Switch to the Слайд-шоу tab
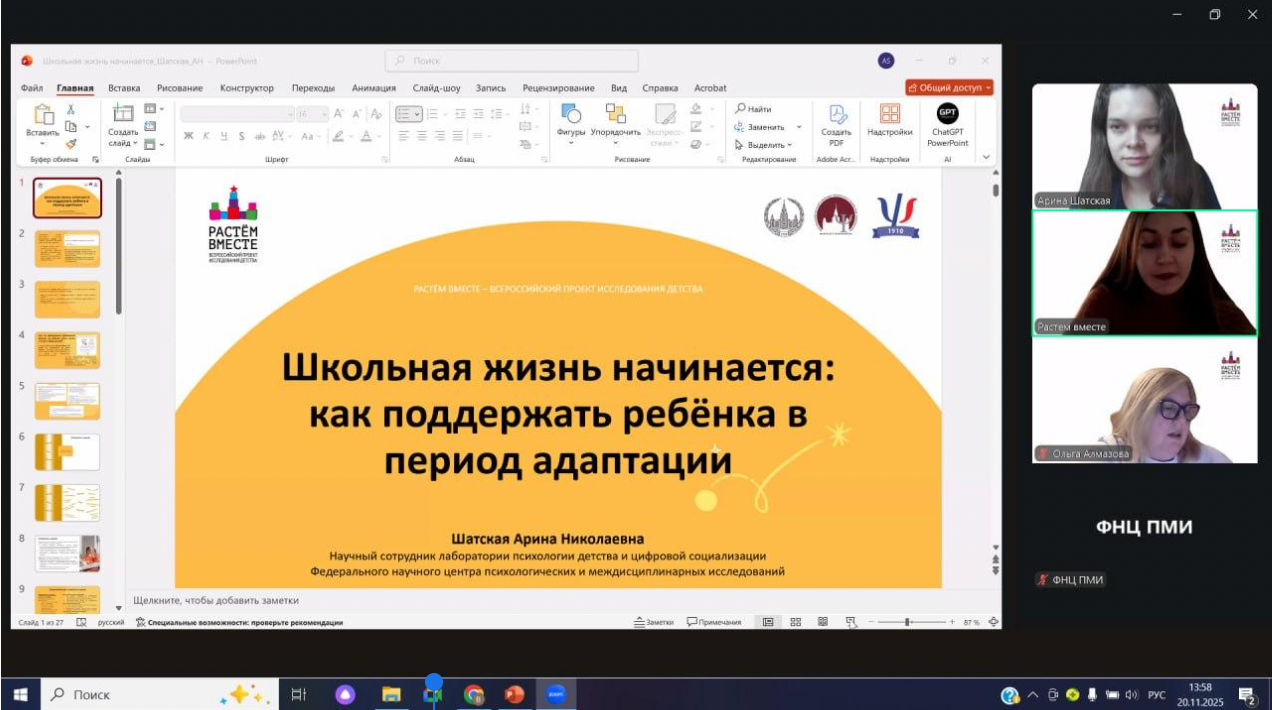Screen dimensions: 1272x710 coord(436,88)
